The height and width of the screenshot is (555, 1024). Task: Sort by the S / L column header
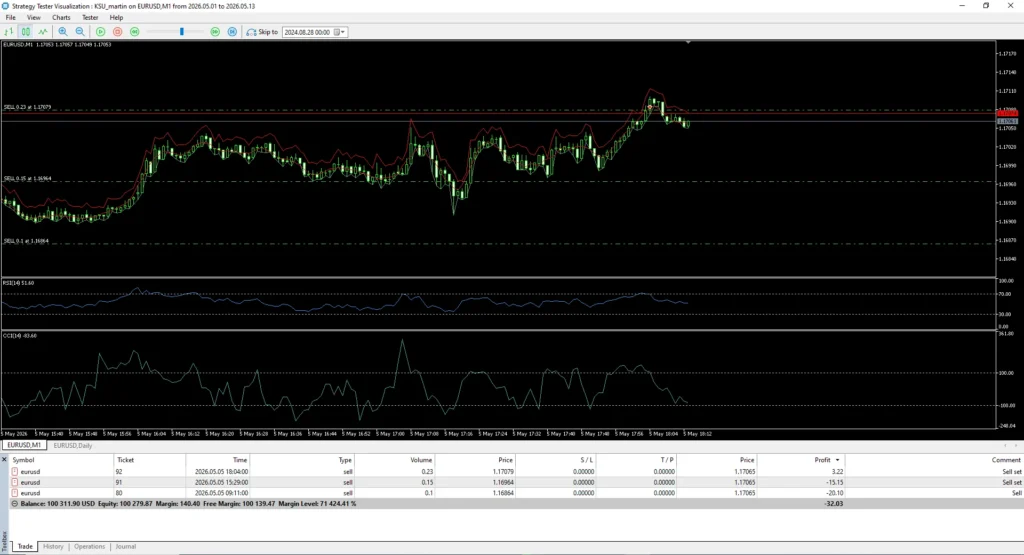[x=556, y=460]
